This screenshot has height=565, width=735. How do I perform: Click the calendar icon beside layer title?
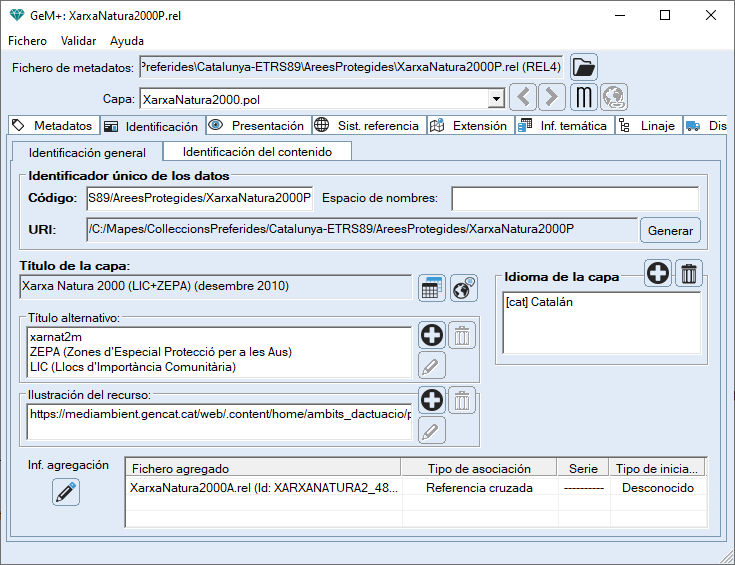431,288
